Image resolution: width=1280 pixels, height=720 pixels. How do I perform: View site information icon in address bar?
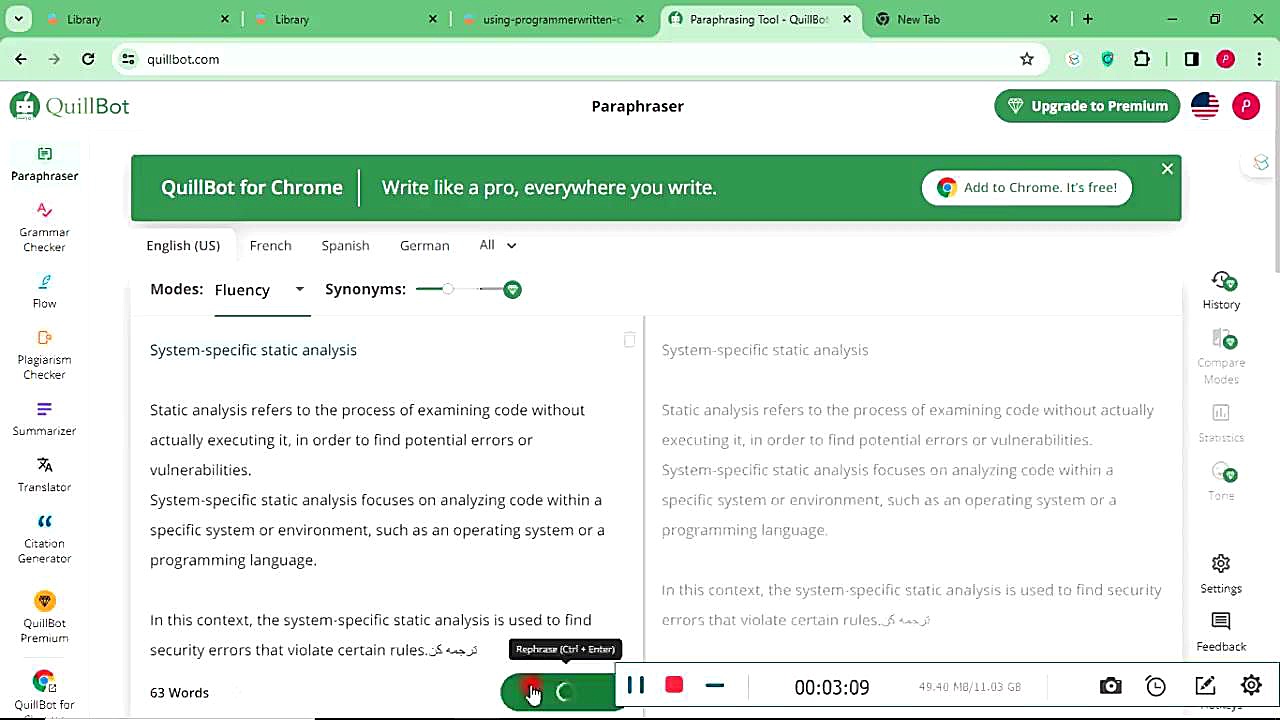point(128,59)
